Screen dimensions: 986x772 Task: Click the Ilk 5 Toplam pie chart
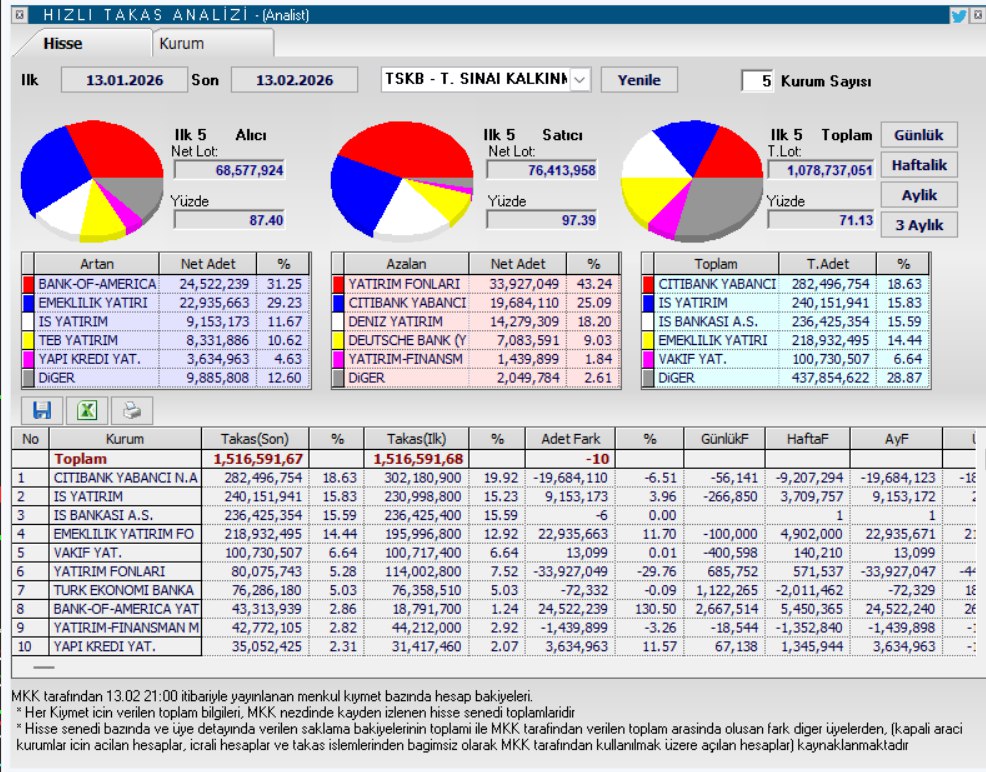[692, 181]
